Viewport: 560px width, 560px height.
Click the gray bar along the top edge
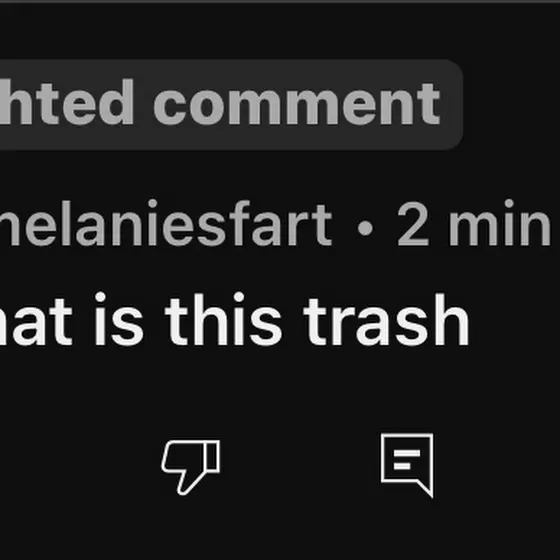280,1
